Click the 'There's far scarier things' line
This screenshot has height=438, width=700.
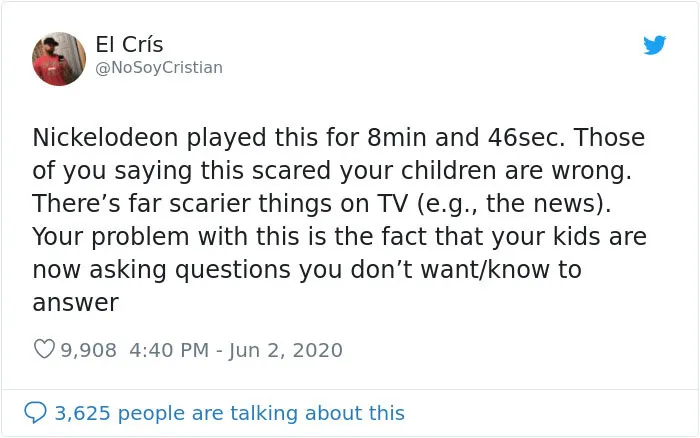200,204
